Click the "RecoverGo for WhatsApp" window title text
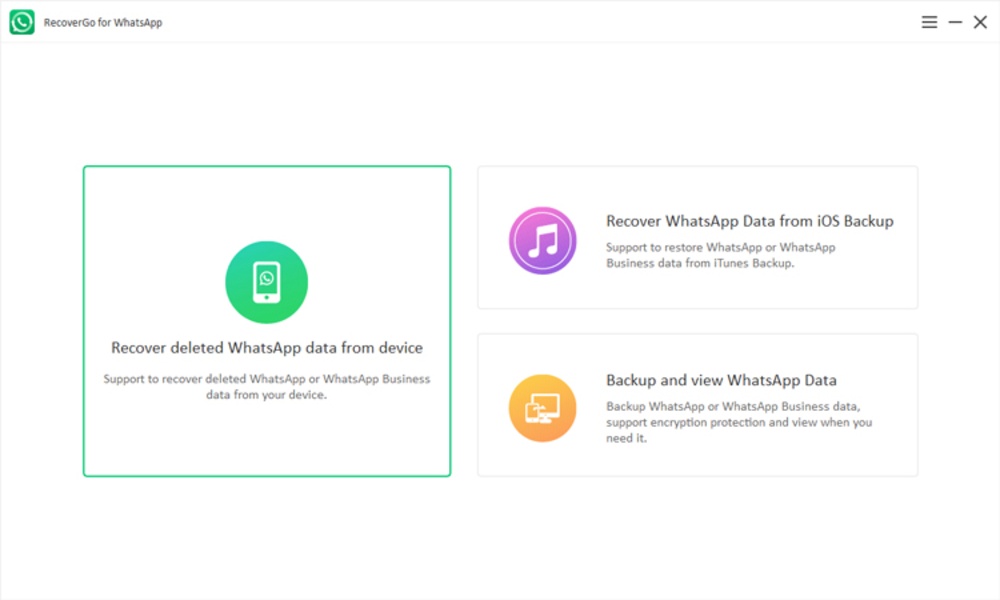The width and height of the screenshot is (1000, 600). click(x=103, y=23)
